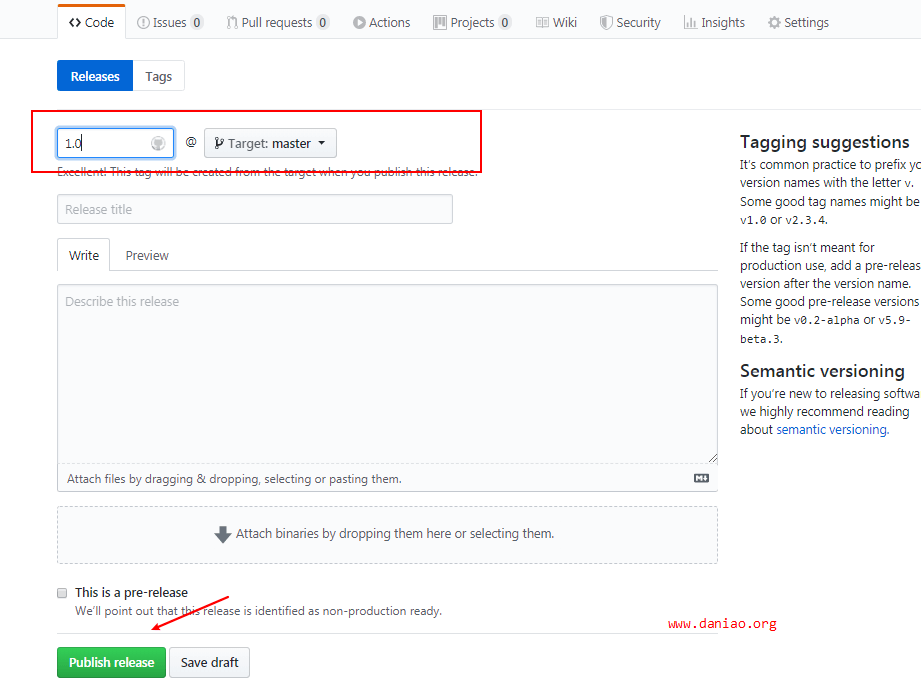Click the Projects board icon
The image size is (921, 690).
click(440, 22)
